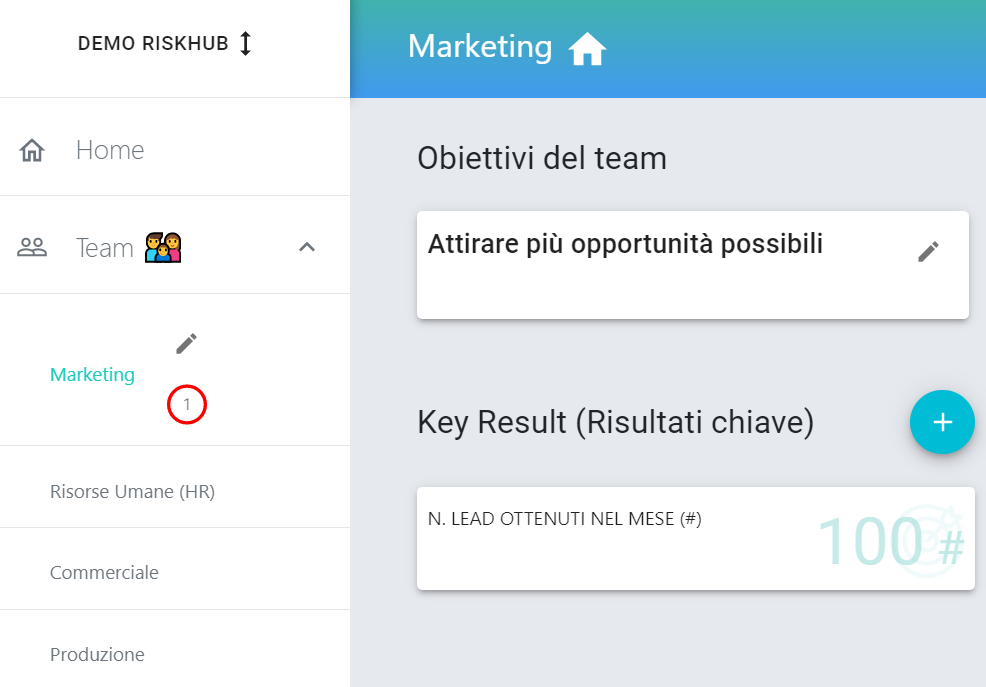The width and height of the screenshot is (986, 687).
Task: Click the house icon beside Home in sidebar
Action: pos(32,150)
